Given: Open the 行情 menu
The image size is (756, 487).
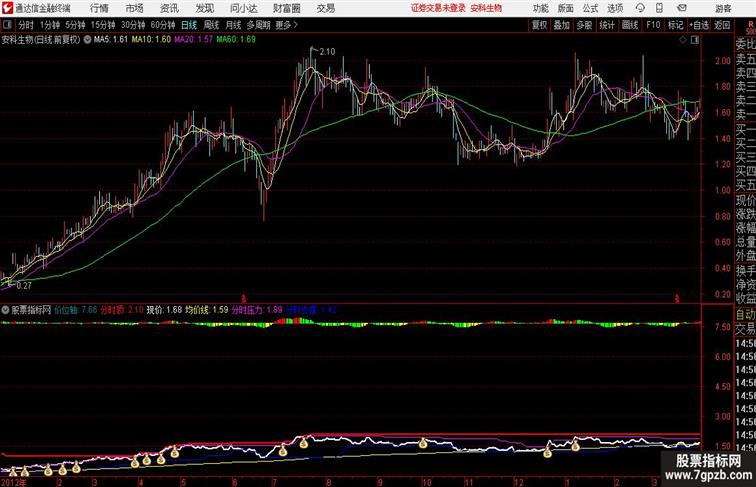Looking at the screenshot, I should pos(99,8).
